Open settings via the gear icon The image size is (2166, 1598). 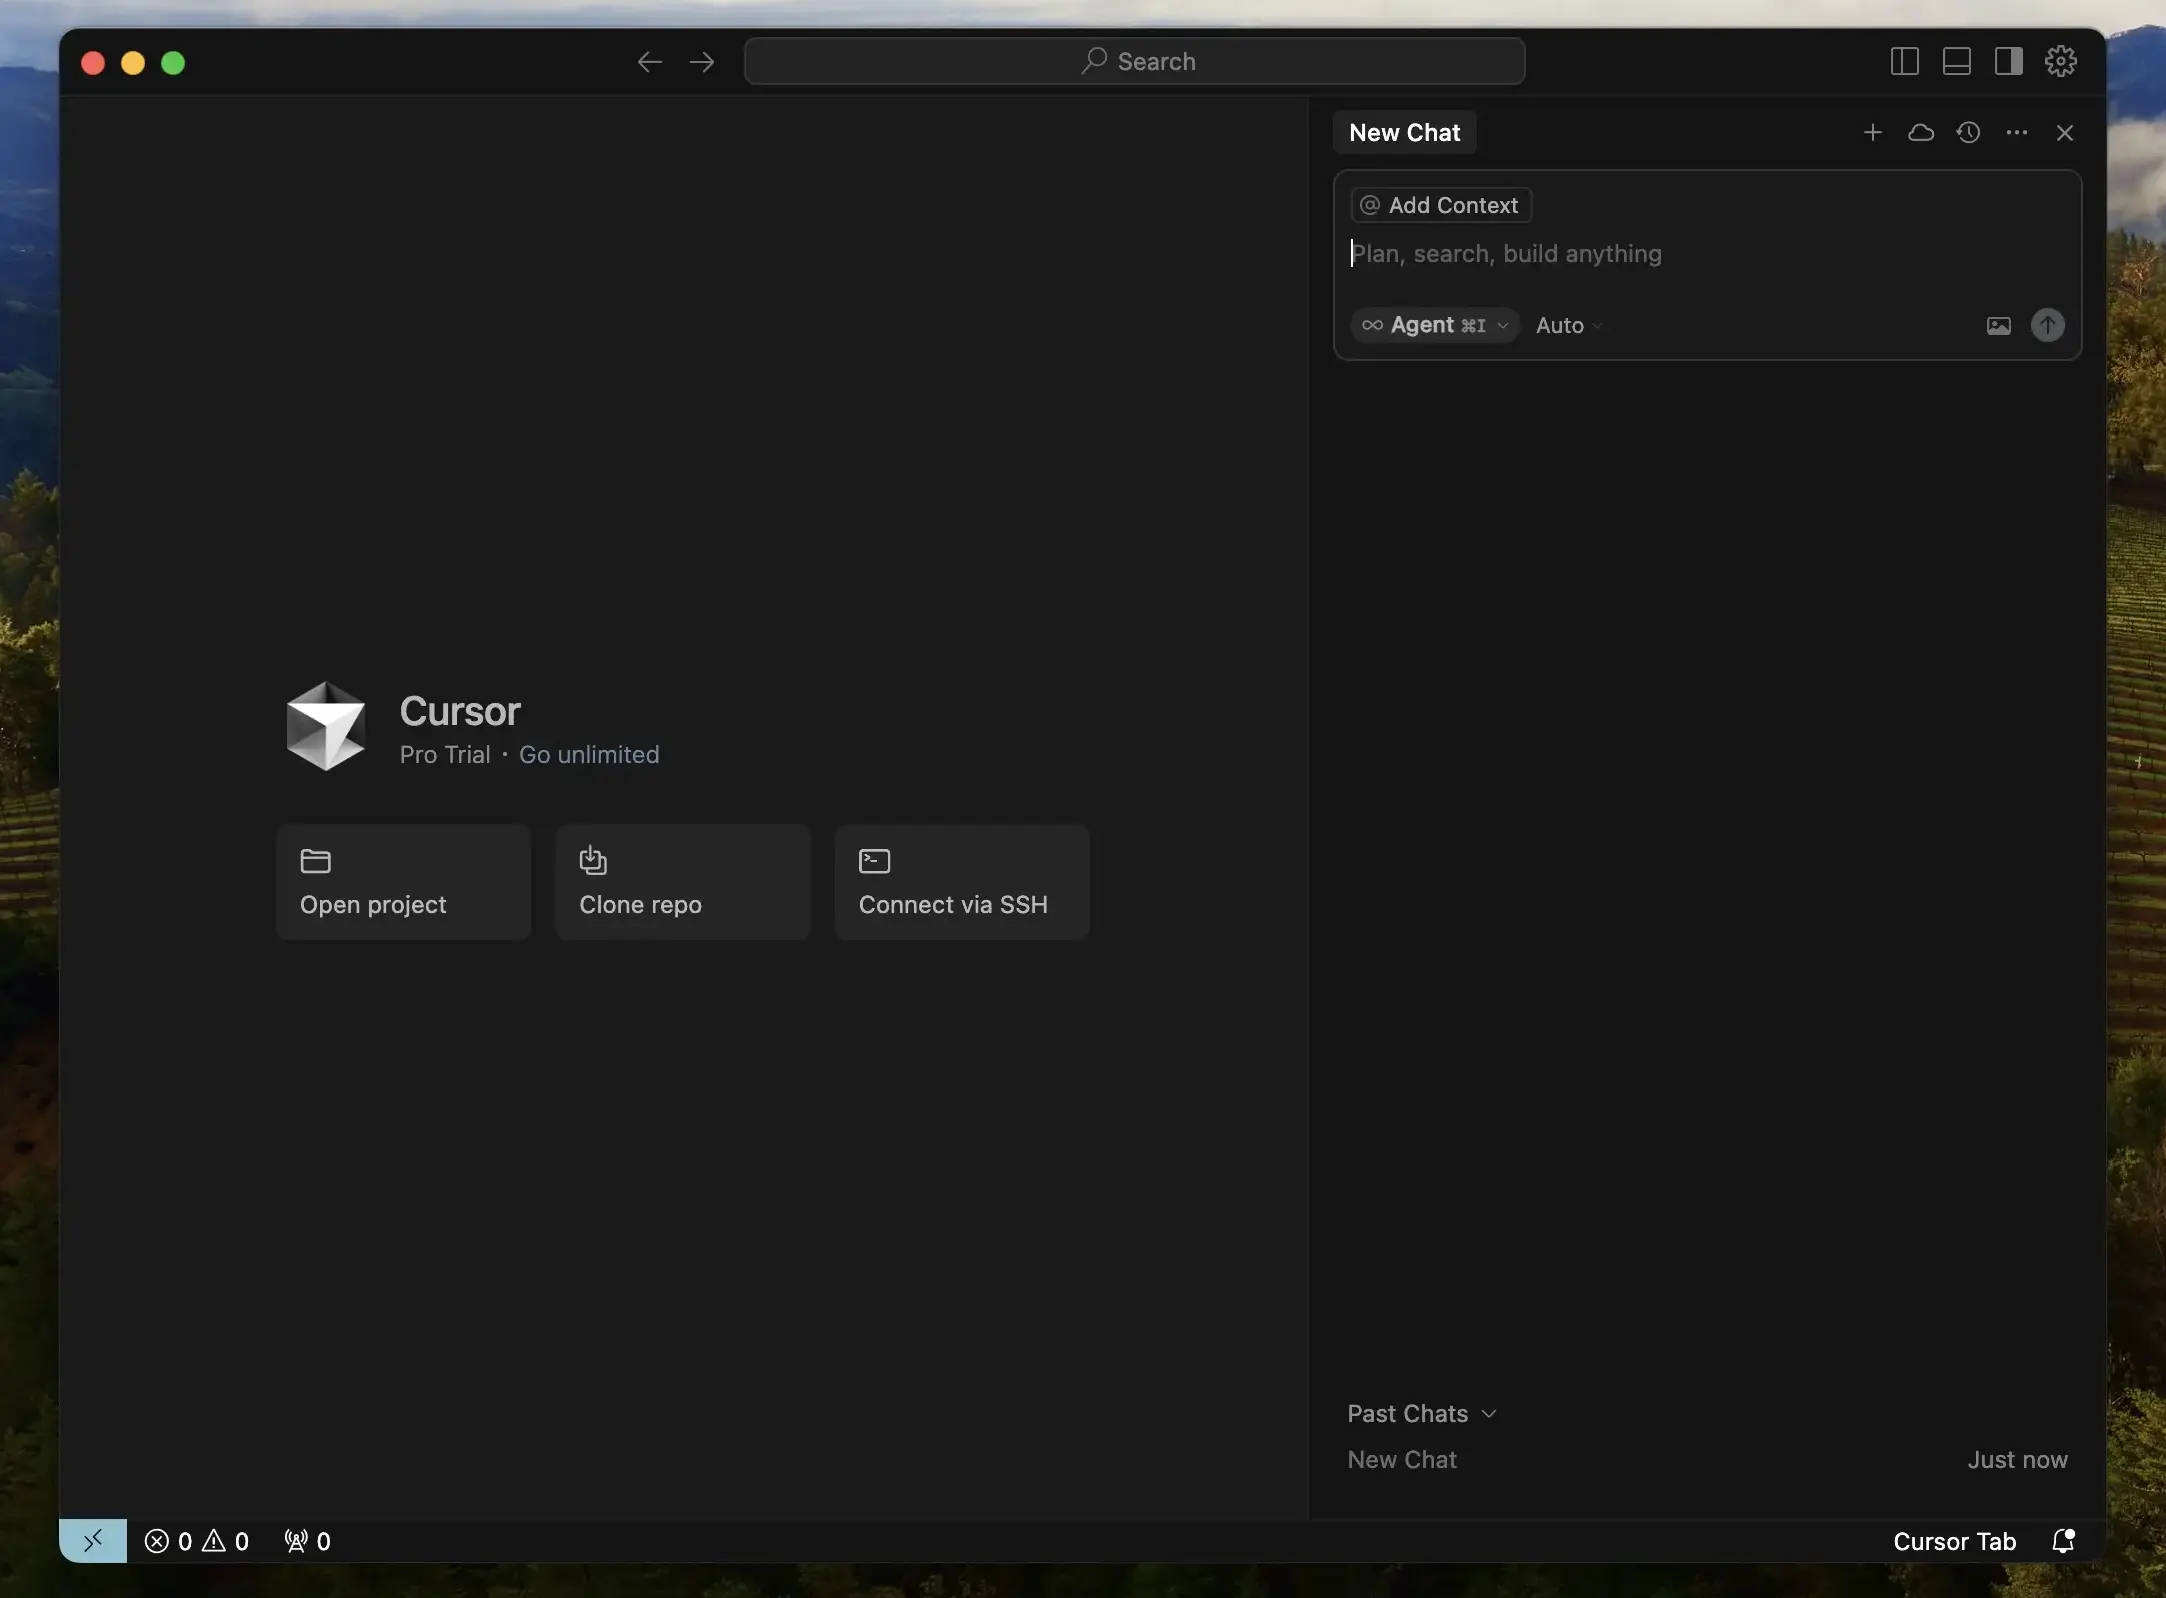(2060, 62)
